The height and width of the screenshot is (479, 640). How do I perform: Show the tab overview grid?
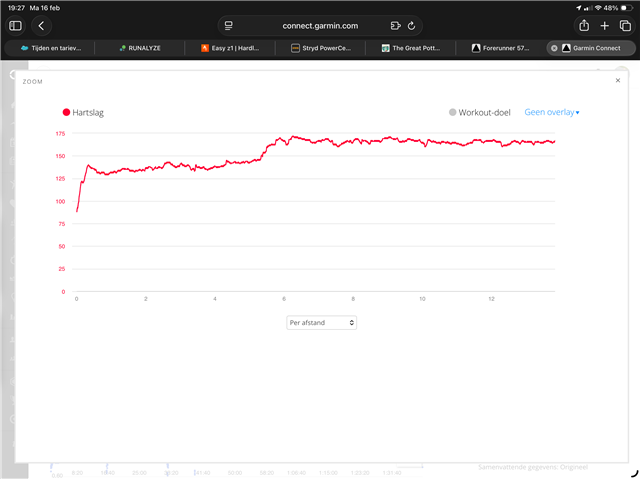[x=625, y=25]
